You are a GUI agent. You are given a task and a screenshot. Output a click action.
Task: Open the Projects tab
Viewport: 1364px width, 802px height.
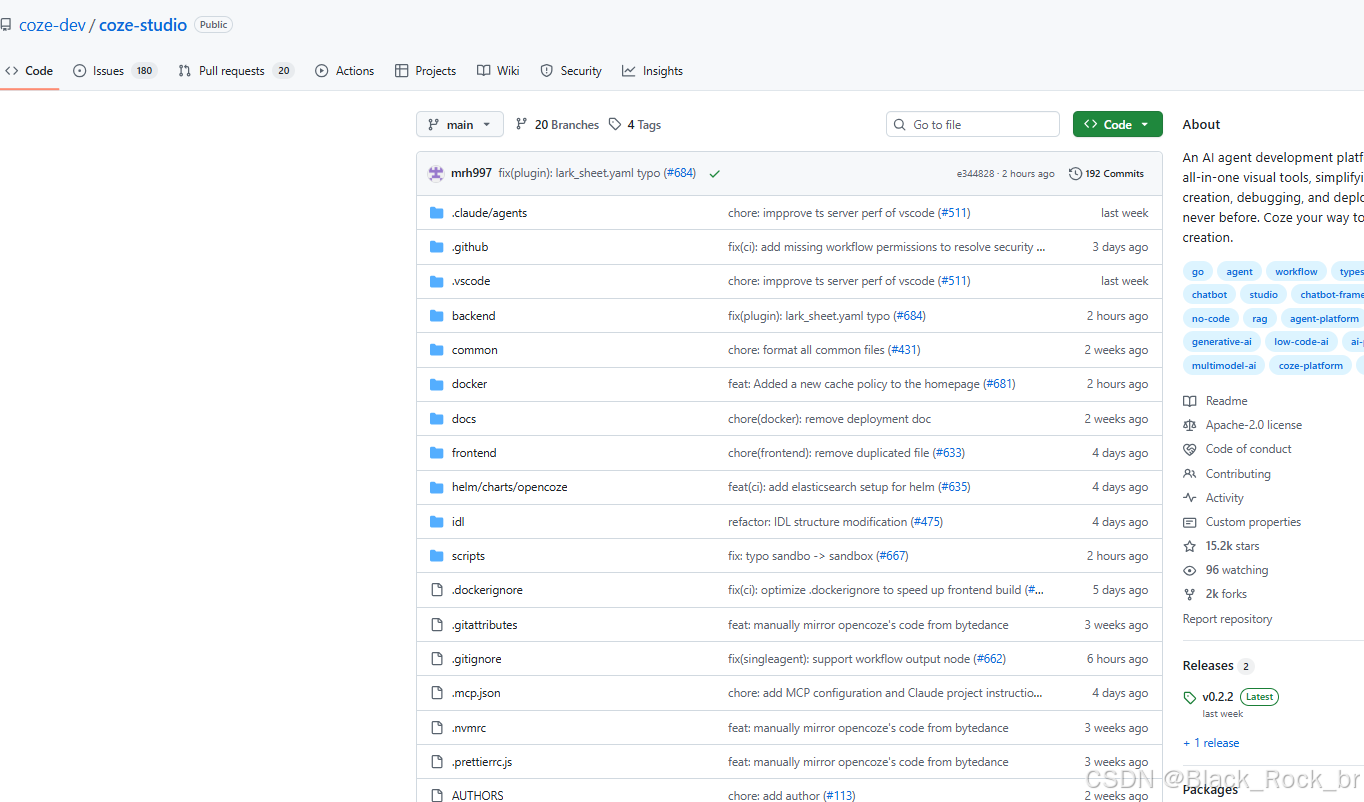coord(425,71)
